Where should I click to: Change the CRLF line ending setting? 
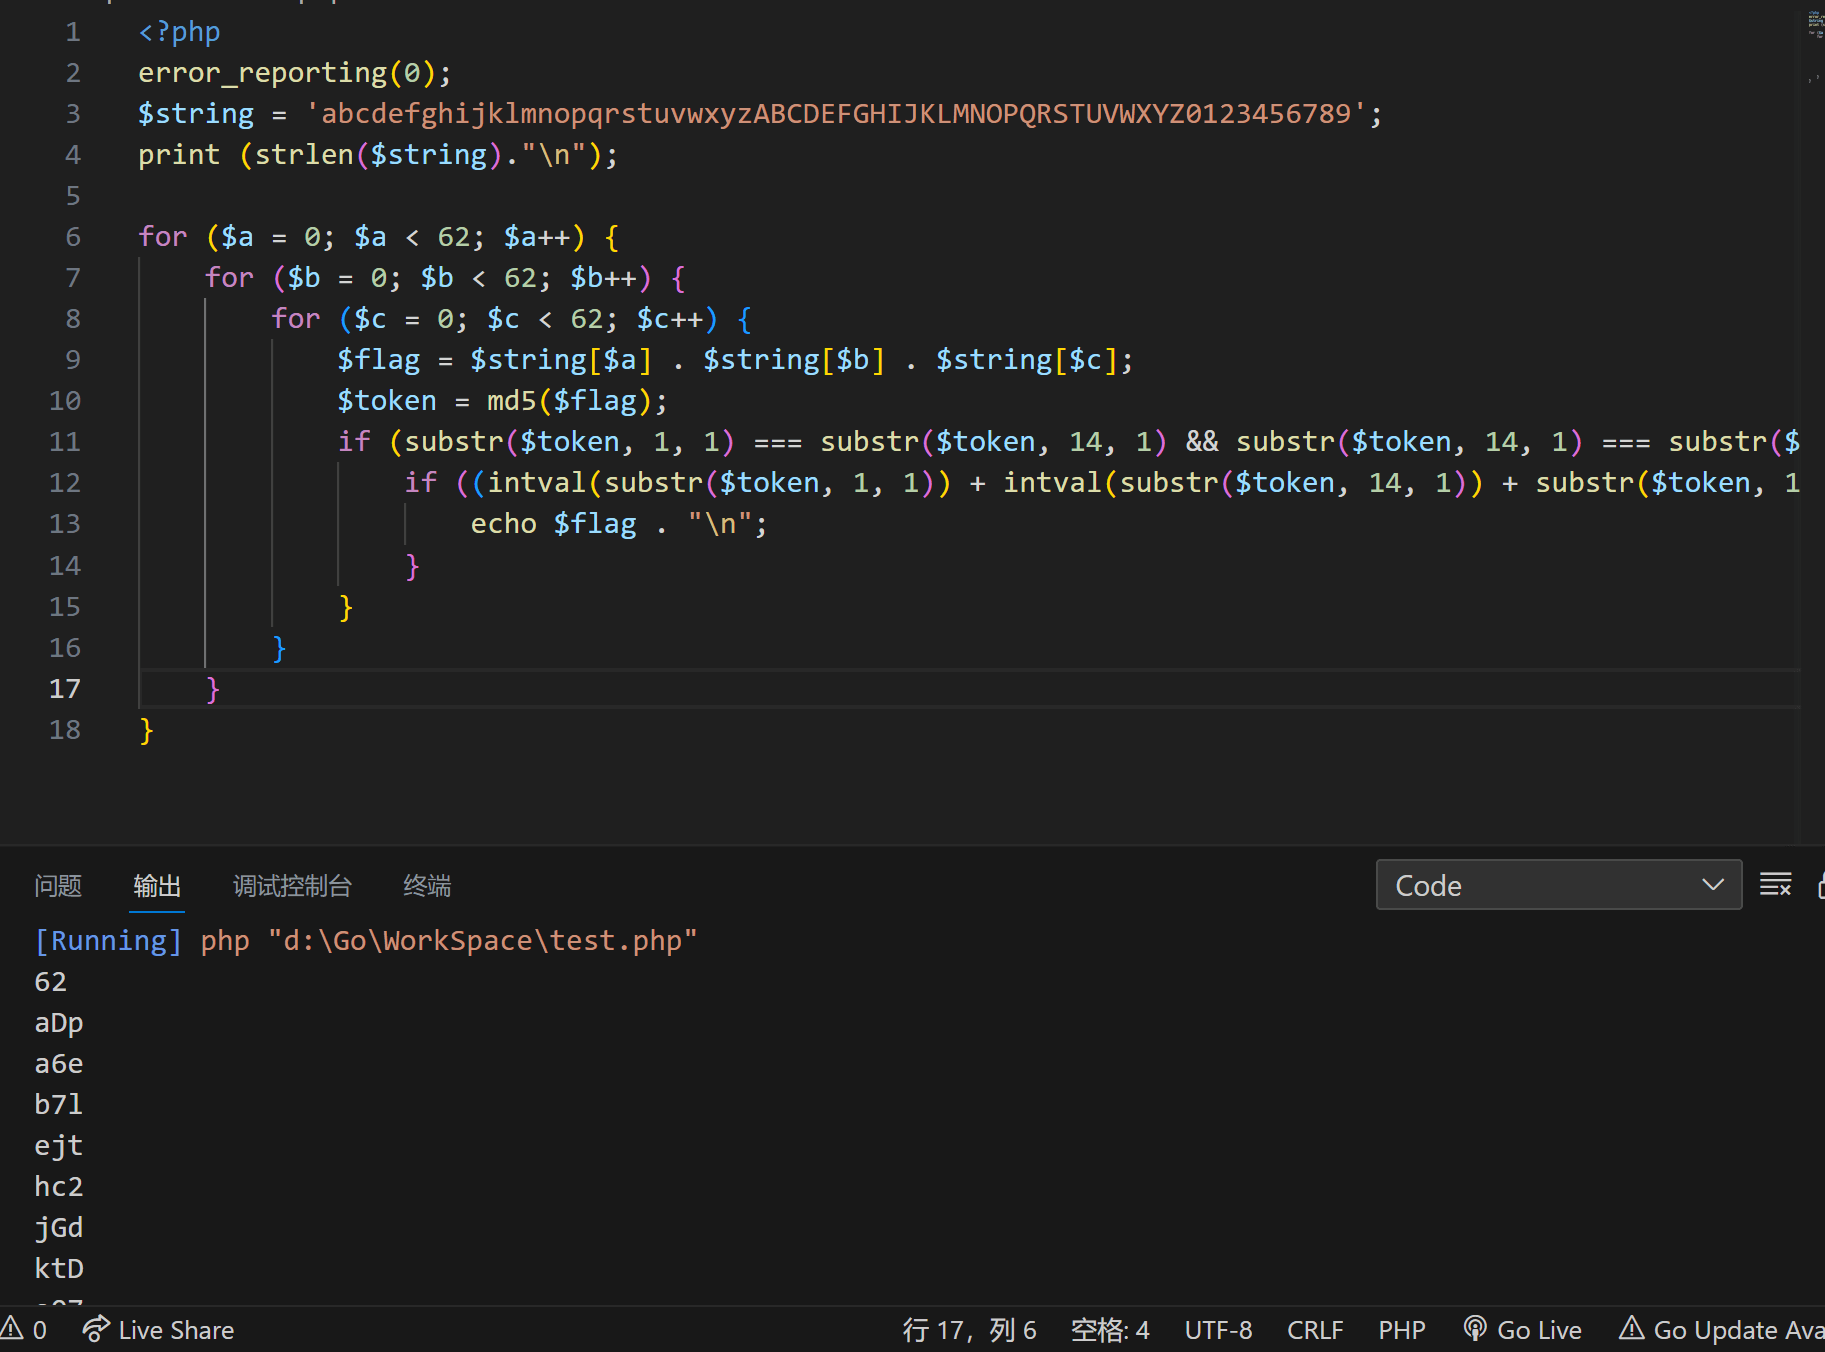[x=1315, y=1330]
